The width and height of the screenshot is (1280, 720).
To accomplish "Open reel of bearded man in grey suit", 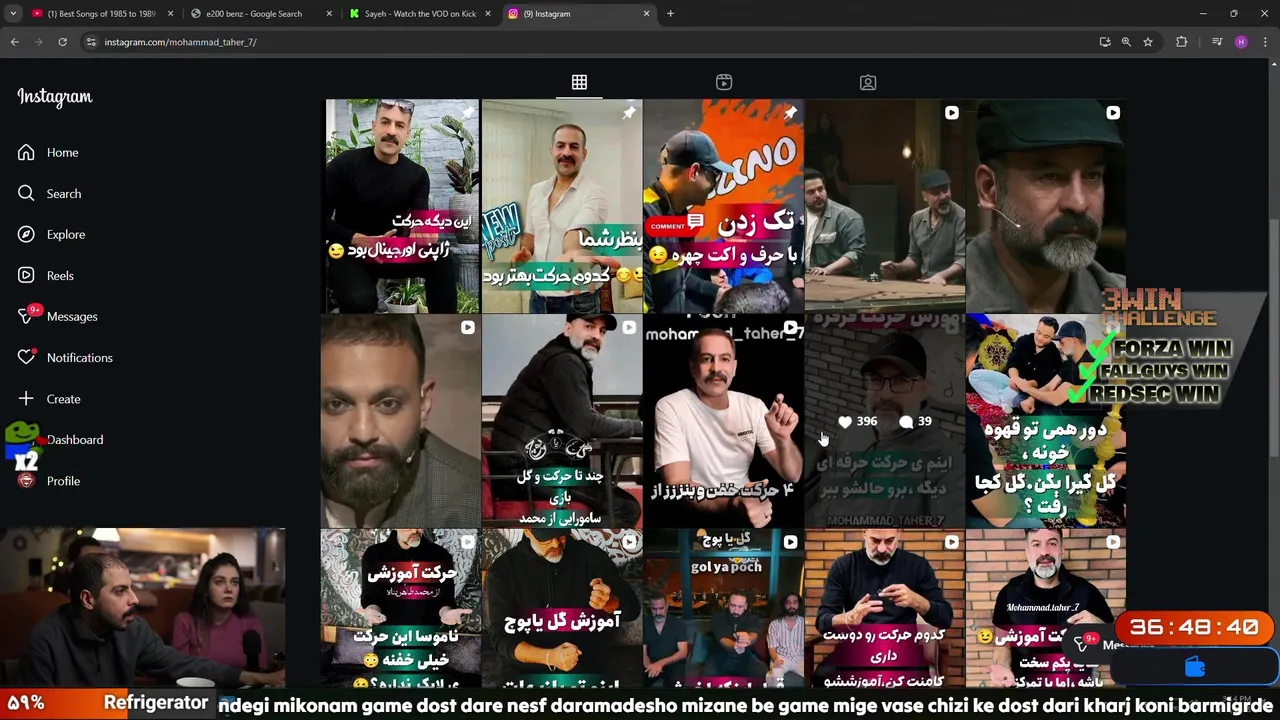I will tap(400, 421).
